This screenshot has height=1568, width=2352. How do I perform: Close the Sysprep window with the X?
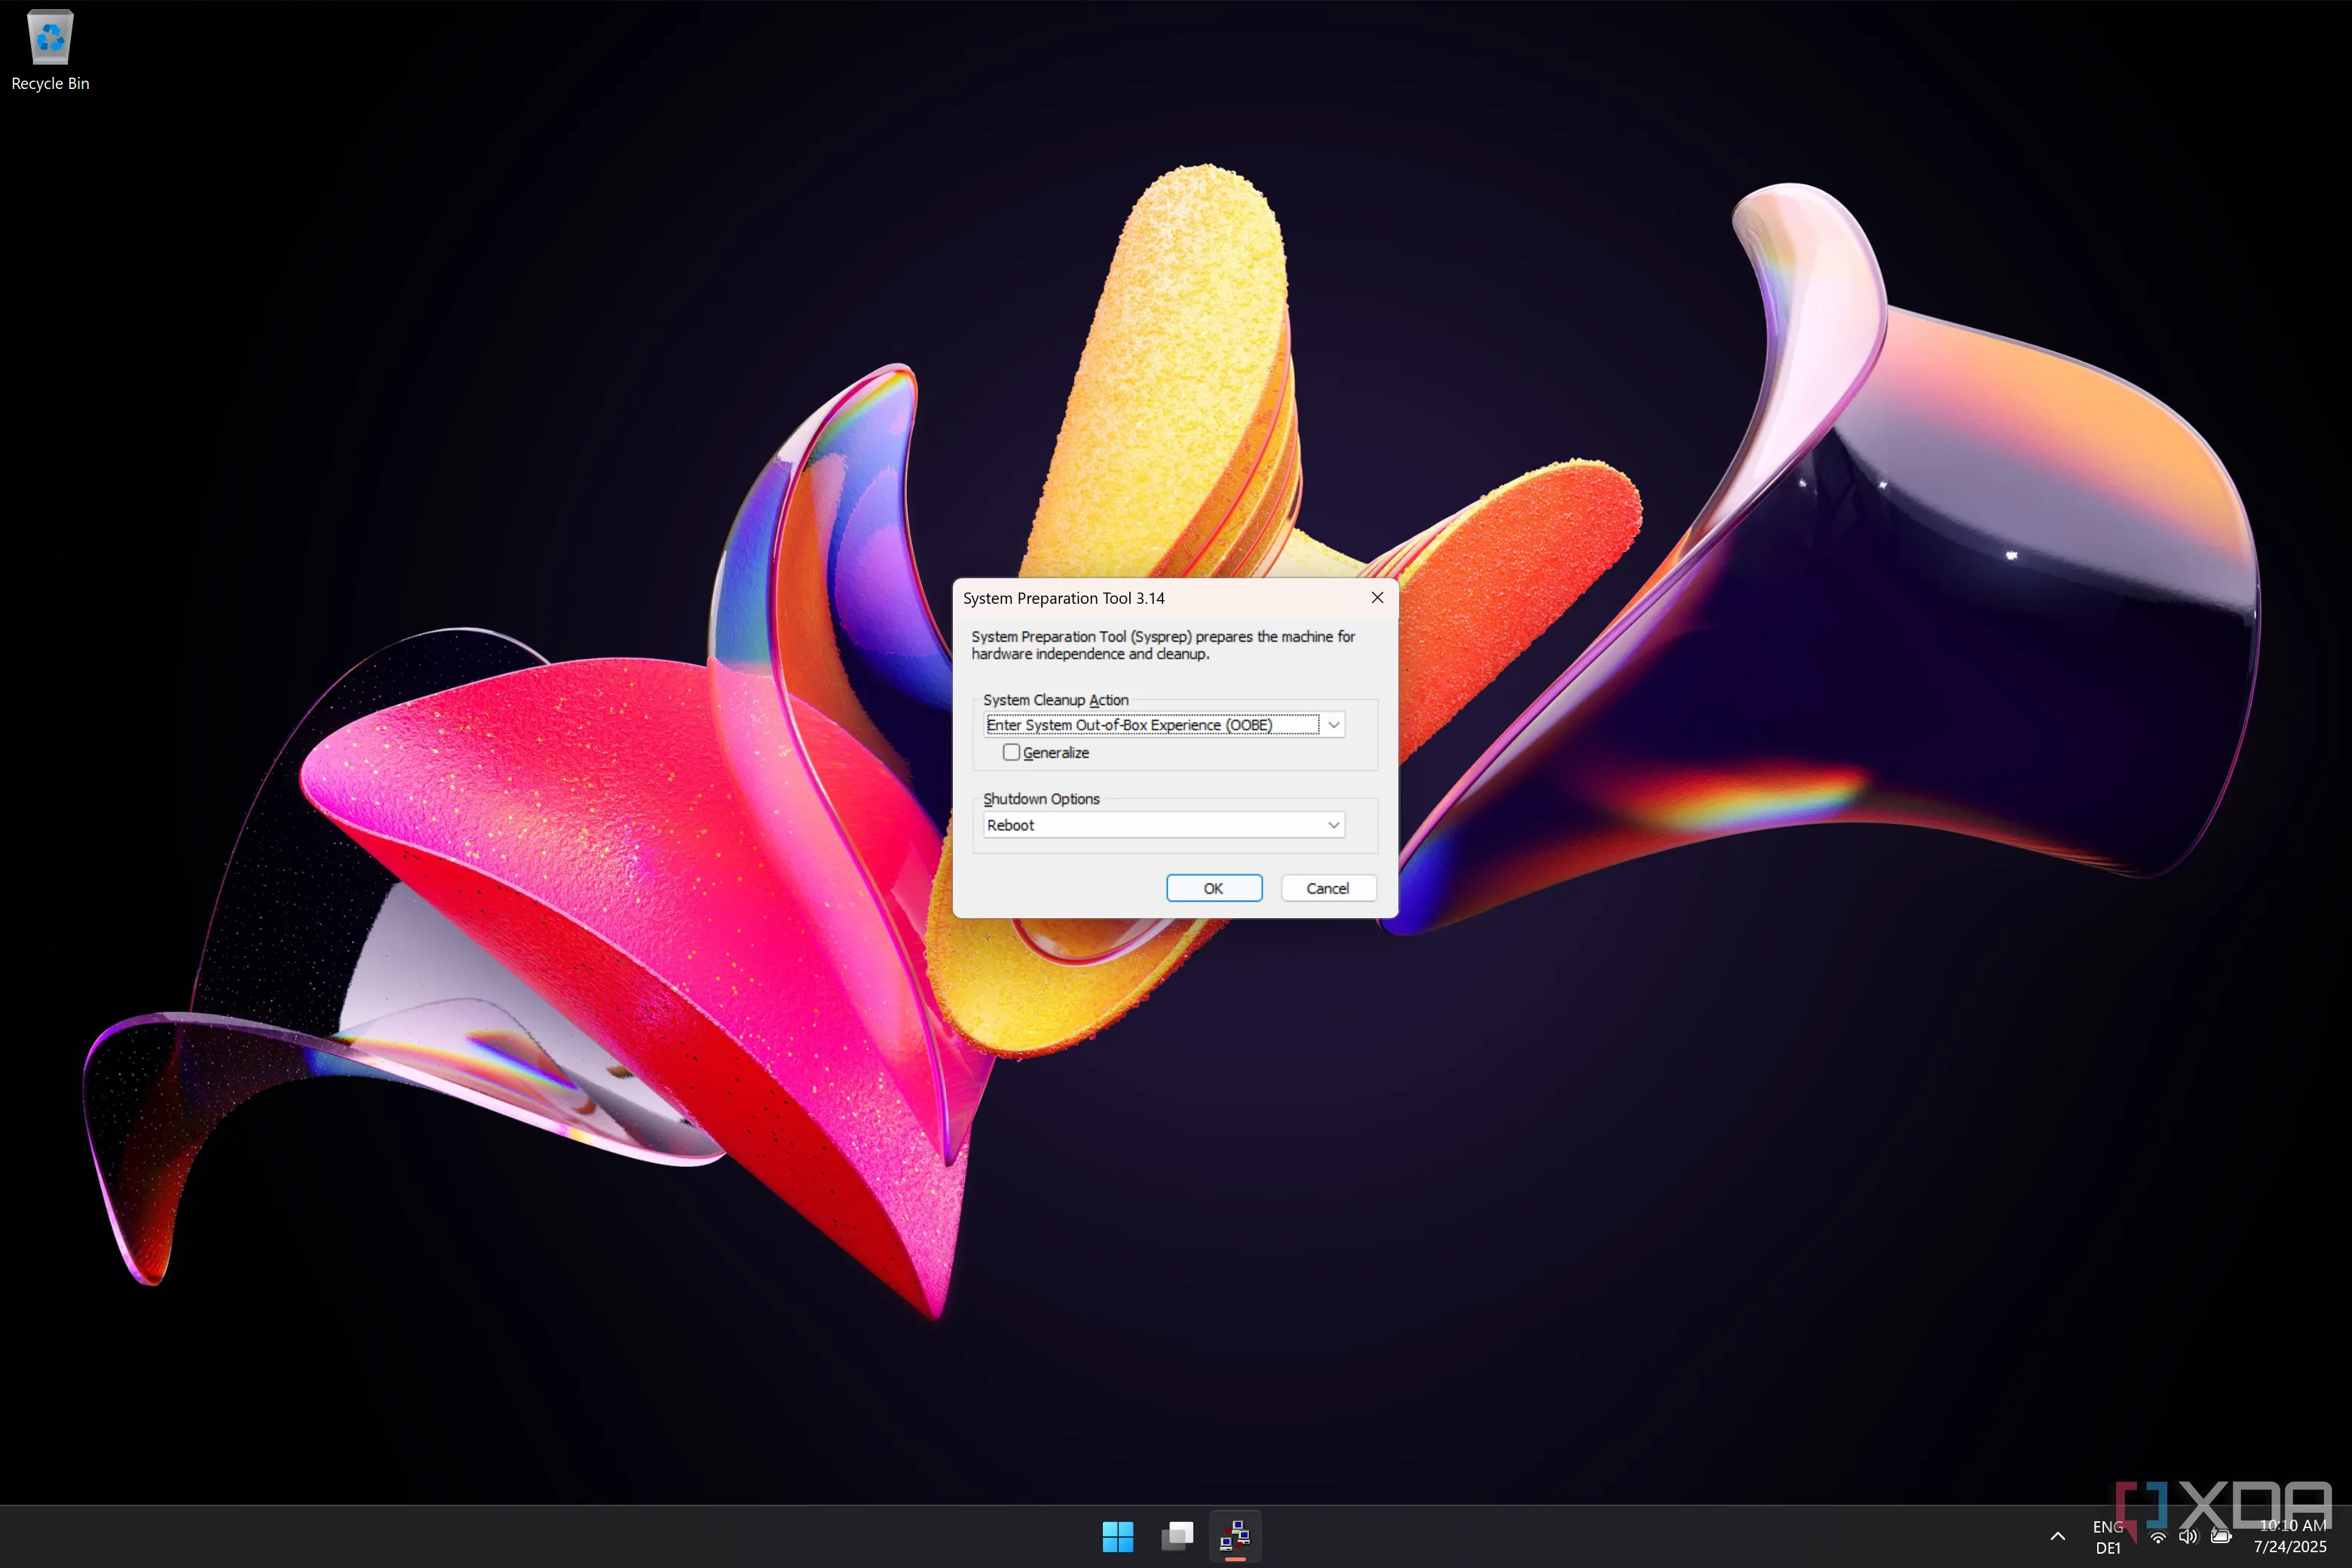tap(1377, 597)
